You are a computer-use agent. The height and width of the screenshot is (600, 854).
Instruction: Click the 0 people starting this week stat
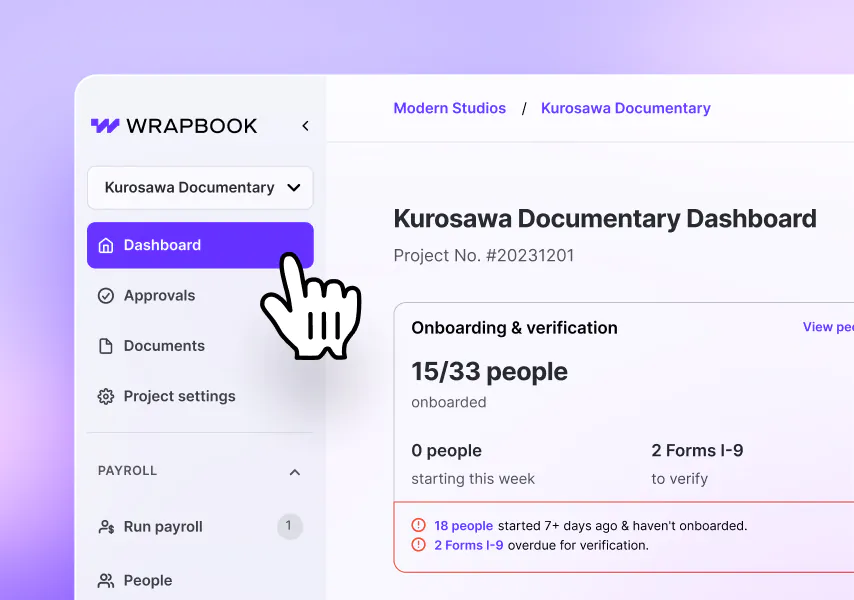[473, 464]
